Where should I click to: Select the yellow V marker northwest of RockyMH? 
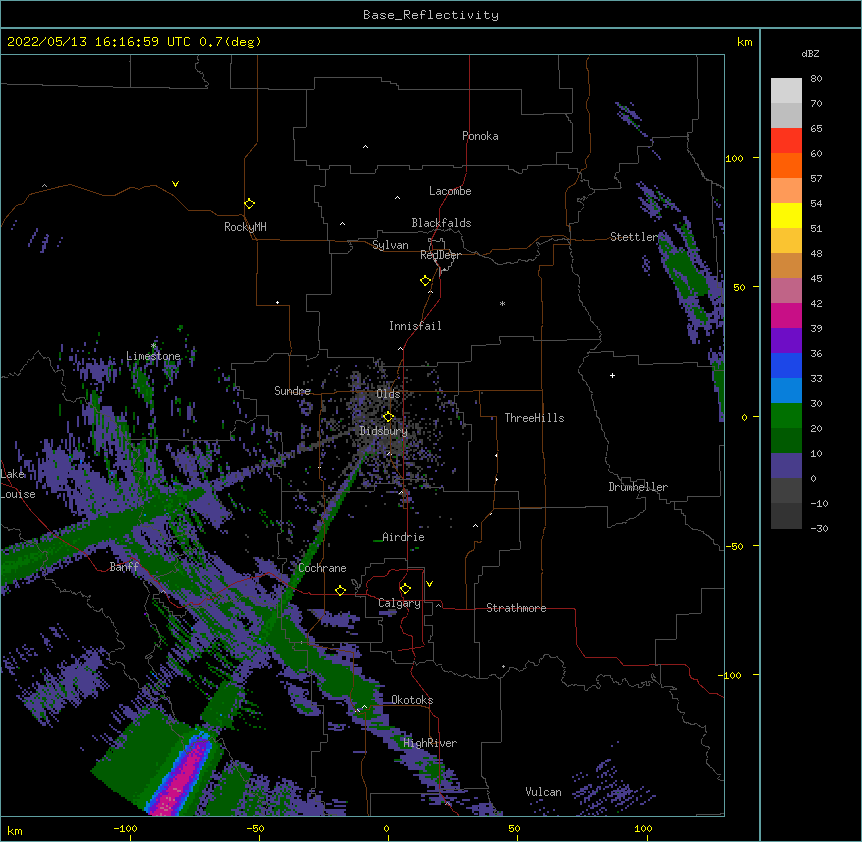click(x=175, y=184)
